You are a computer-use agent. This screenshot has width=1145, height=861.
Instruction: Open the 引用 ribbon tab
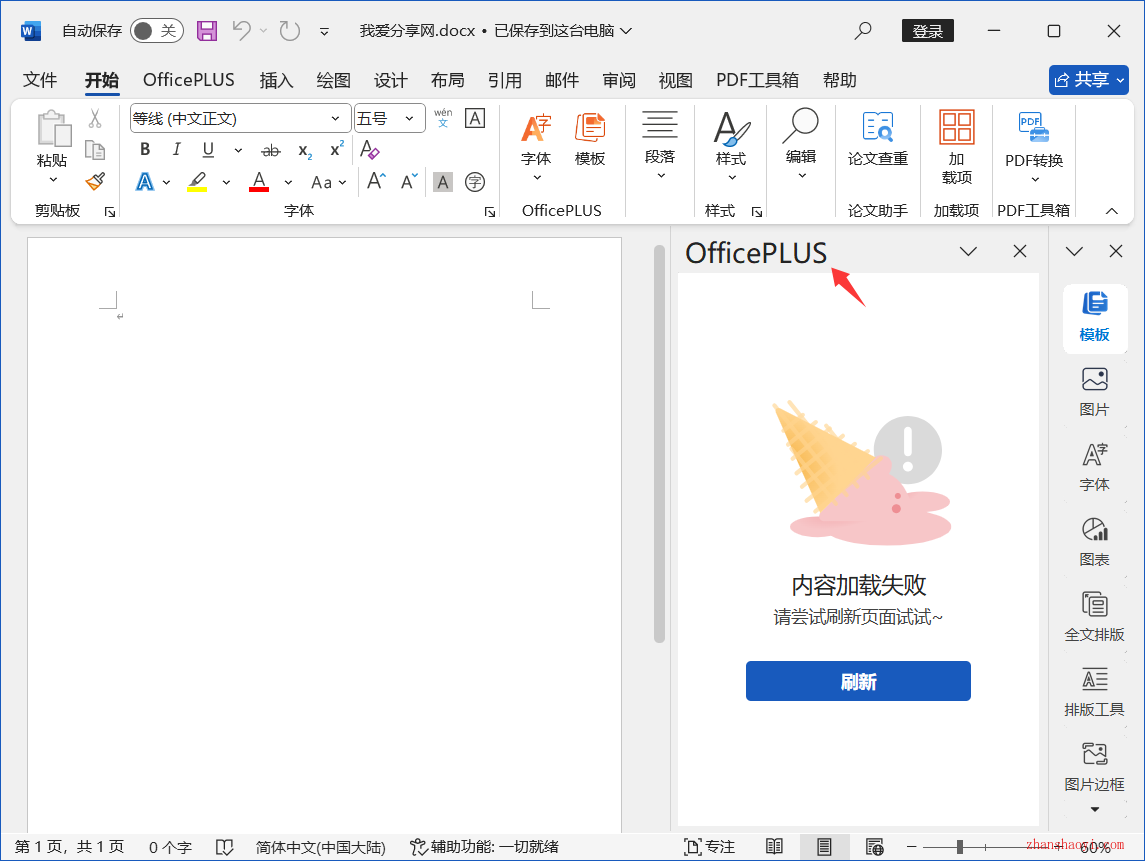coord(505,80)
